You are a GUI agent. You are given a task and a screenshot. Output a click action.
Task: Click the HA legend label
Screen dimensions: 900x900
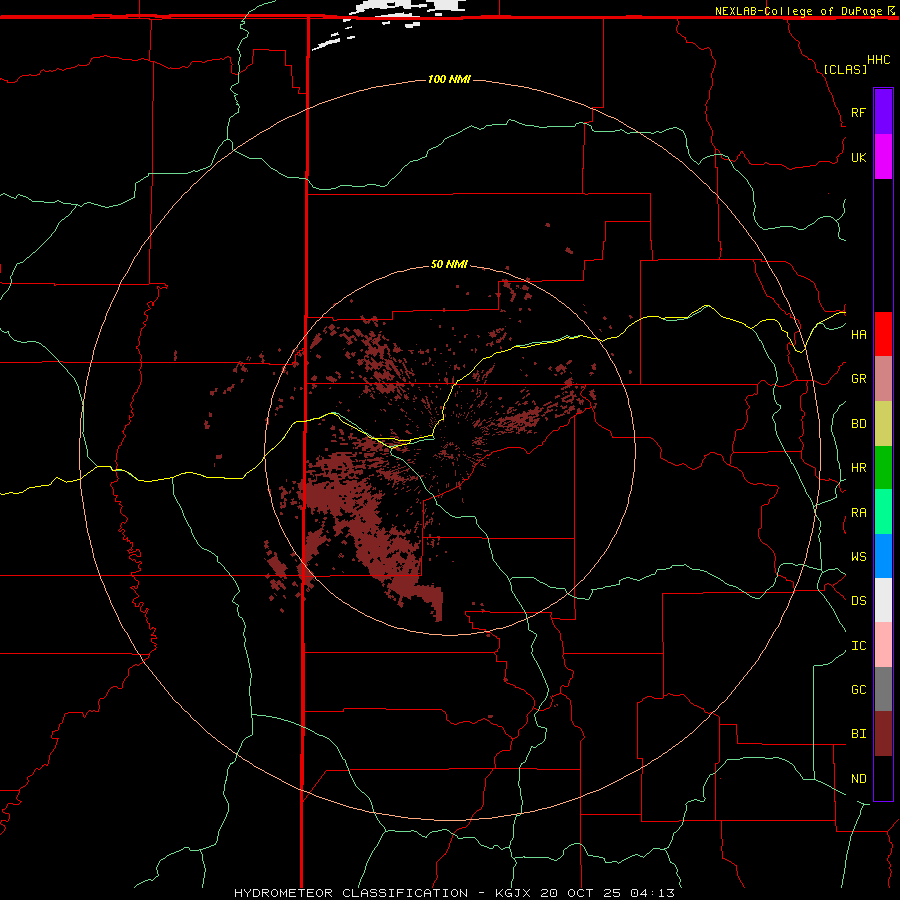click(858, 334)
